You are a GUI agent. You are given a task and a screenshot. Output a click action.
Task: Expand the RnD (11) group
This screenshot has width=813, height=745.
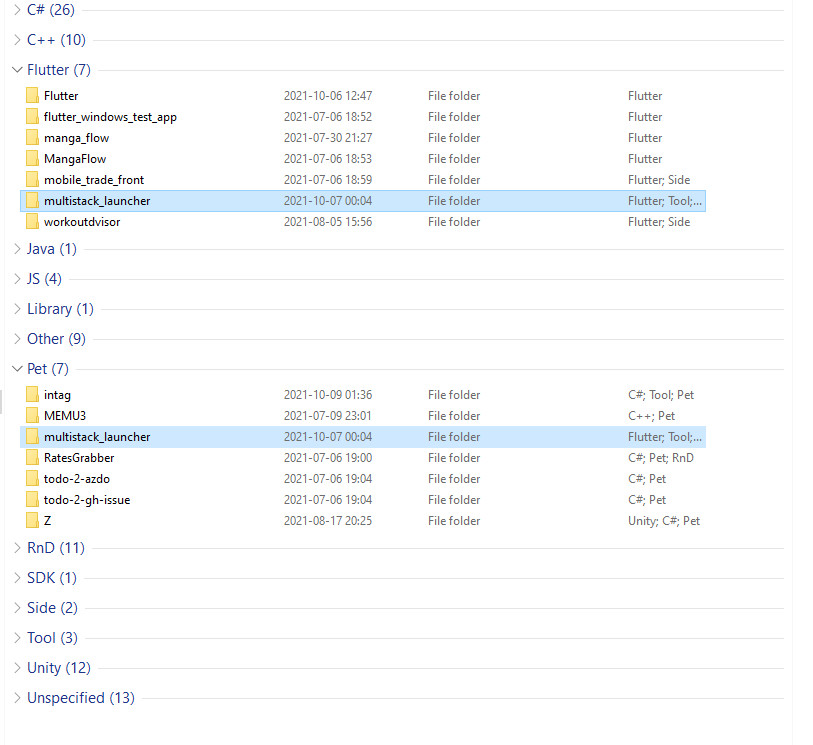tap(17, 548)
